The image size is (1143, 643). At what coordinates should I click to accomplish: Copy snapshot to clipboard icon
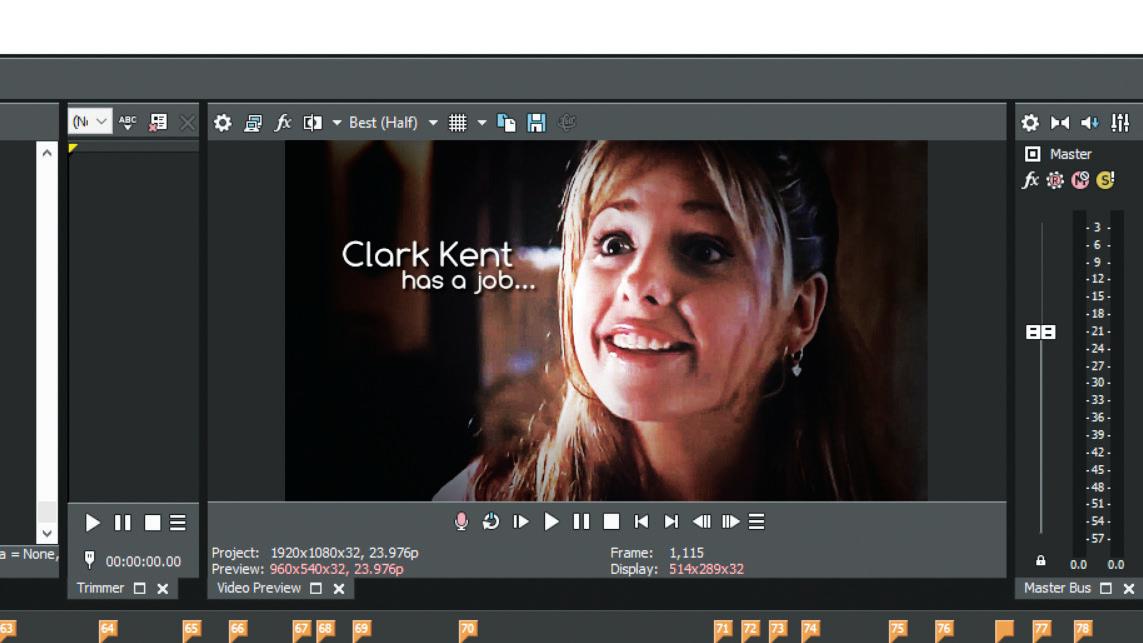pyautogui.click(x=506, y=122)
